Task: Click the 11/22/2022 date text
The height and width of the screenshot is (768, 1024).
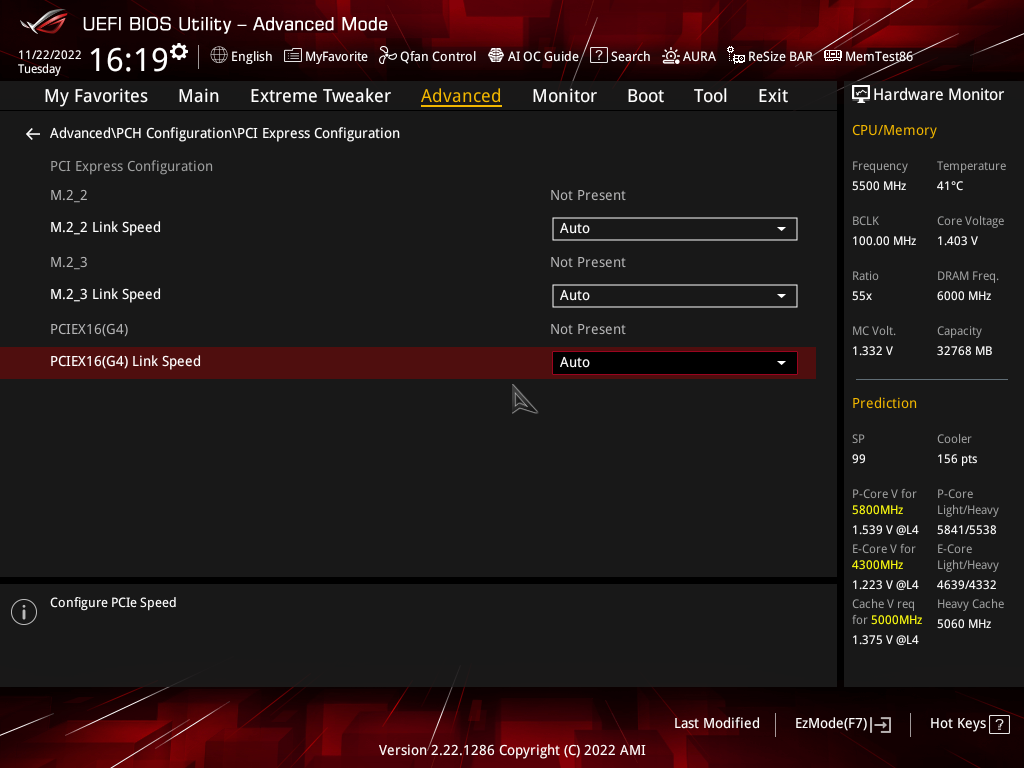Action: [50, 55]
